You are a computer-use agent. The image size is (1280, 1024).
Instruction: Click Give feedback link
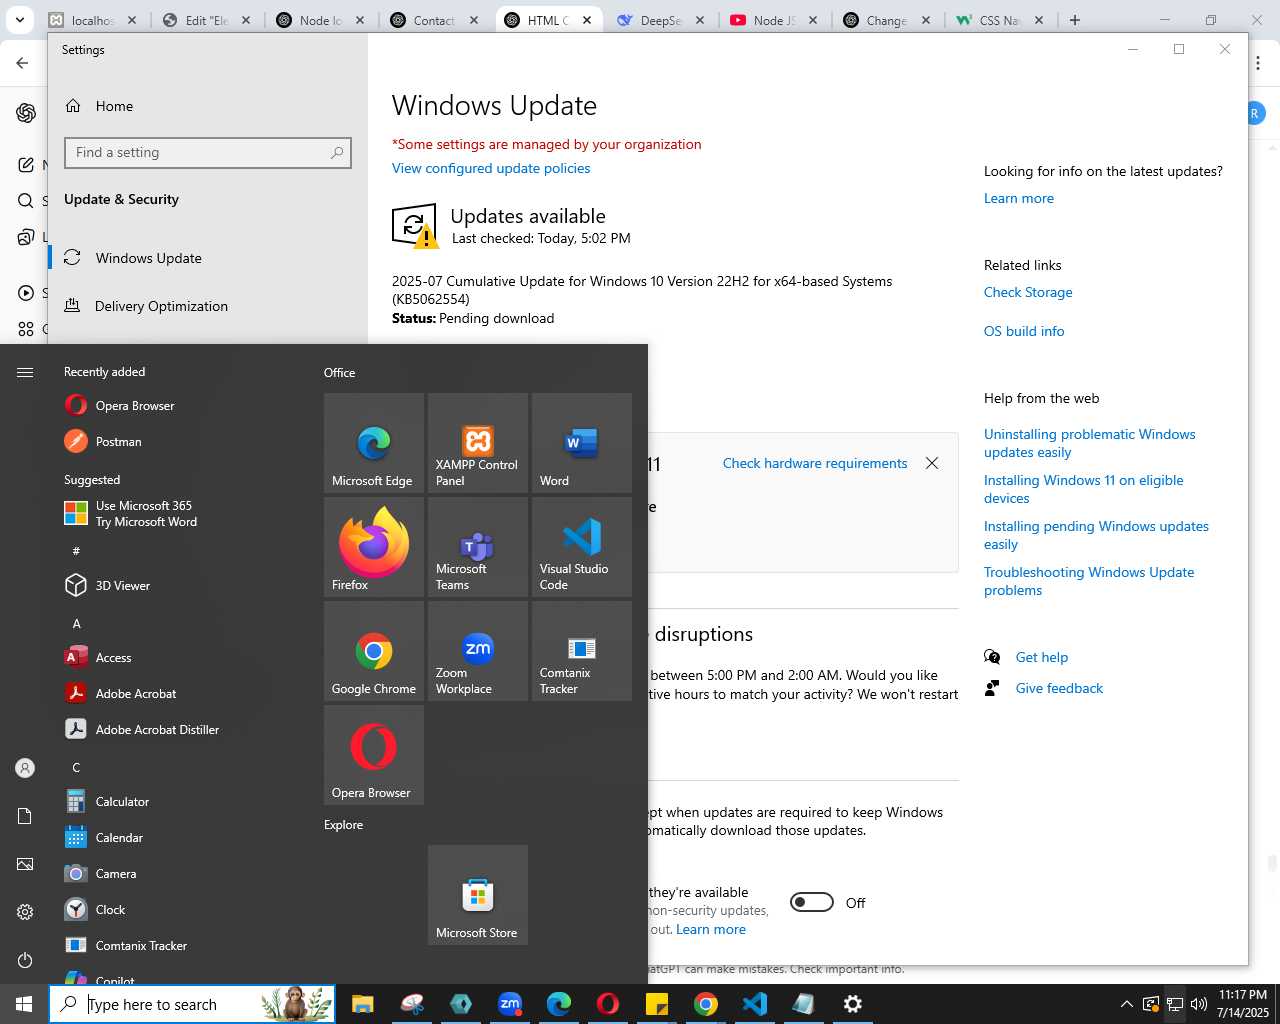(1059, 688)
